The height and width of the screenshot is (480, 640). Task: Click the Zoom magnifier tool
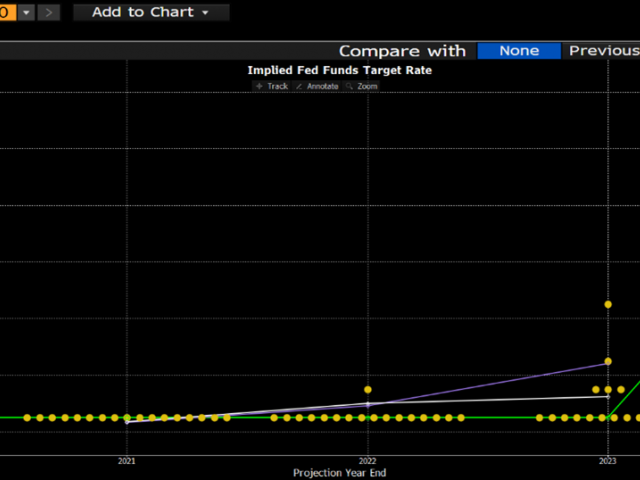362,87
